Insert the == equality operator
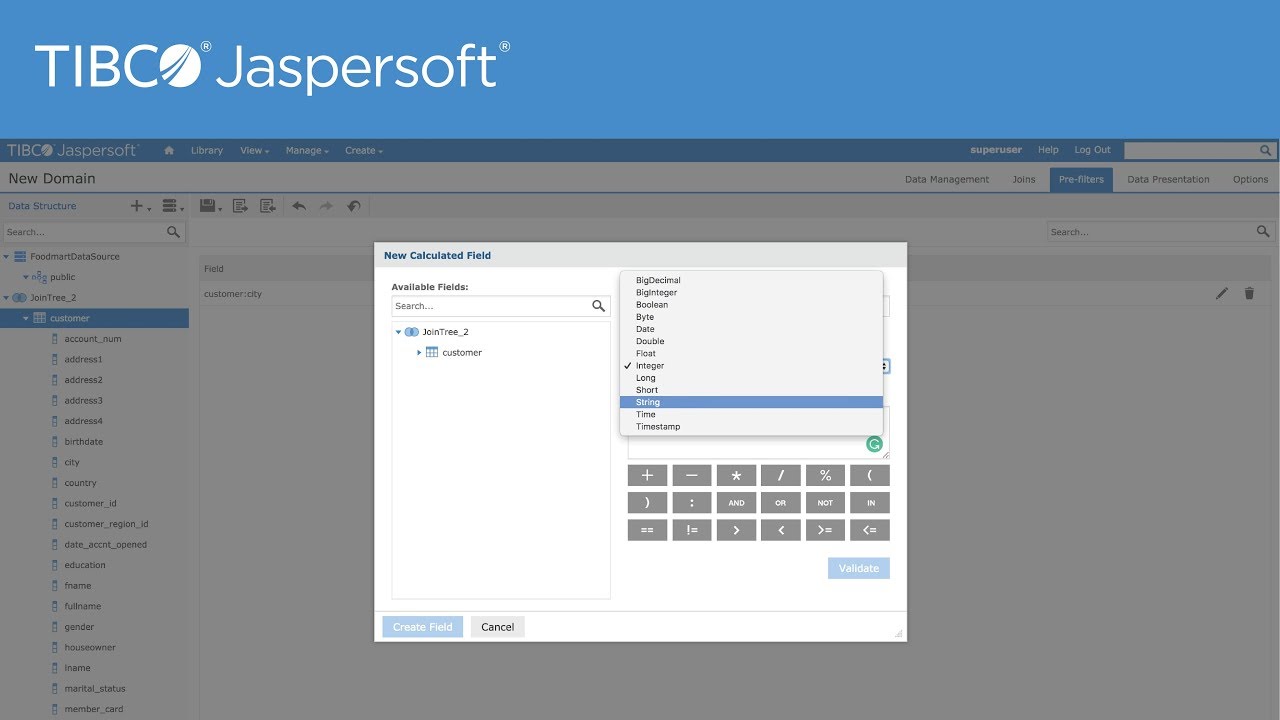The width and height of the screenshot is (1280, 720). [647, 530]
